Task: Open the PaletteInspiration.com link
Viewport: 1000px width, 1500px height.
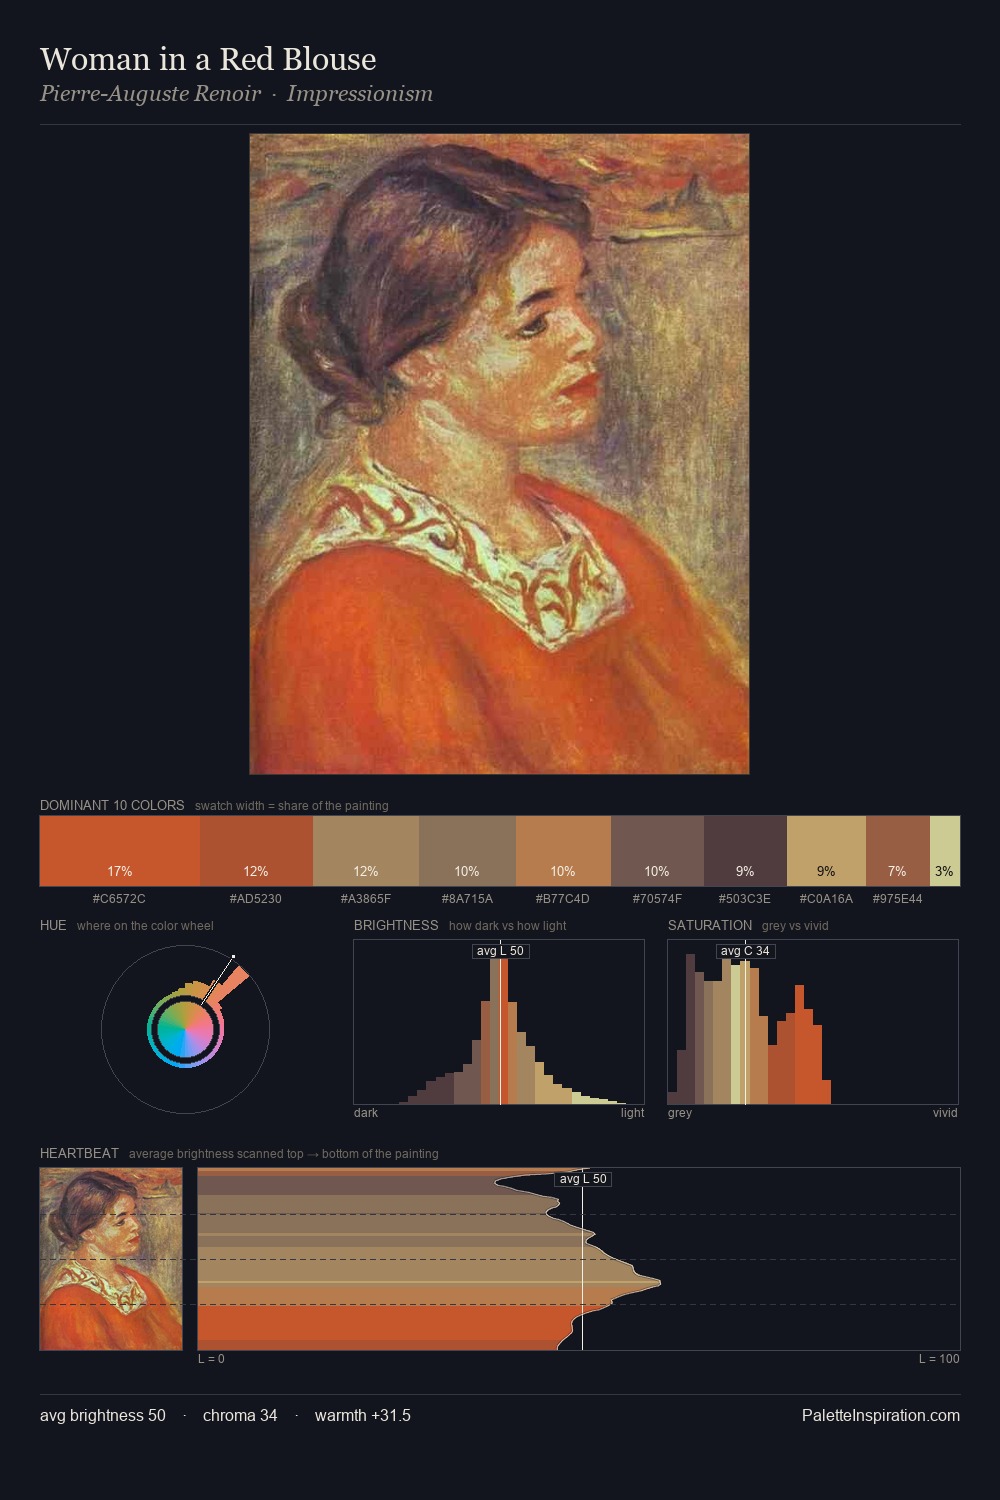Action: (881, 1415)
